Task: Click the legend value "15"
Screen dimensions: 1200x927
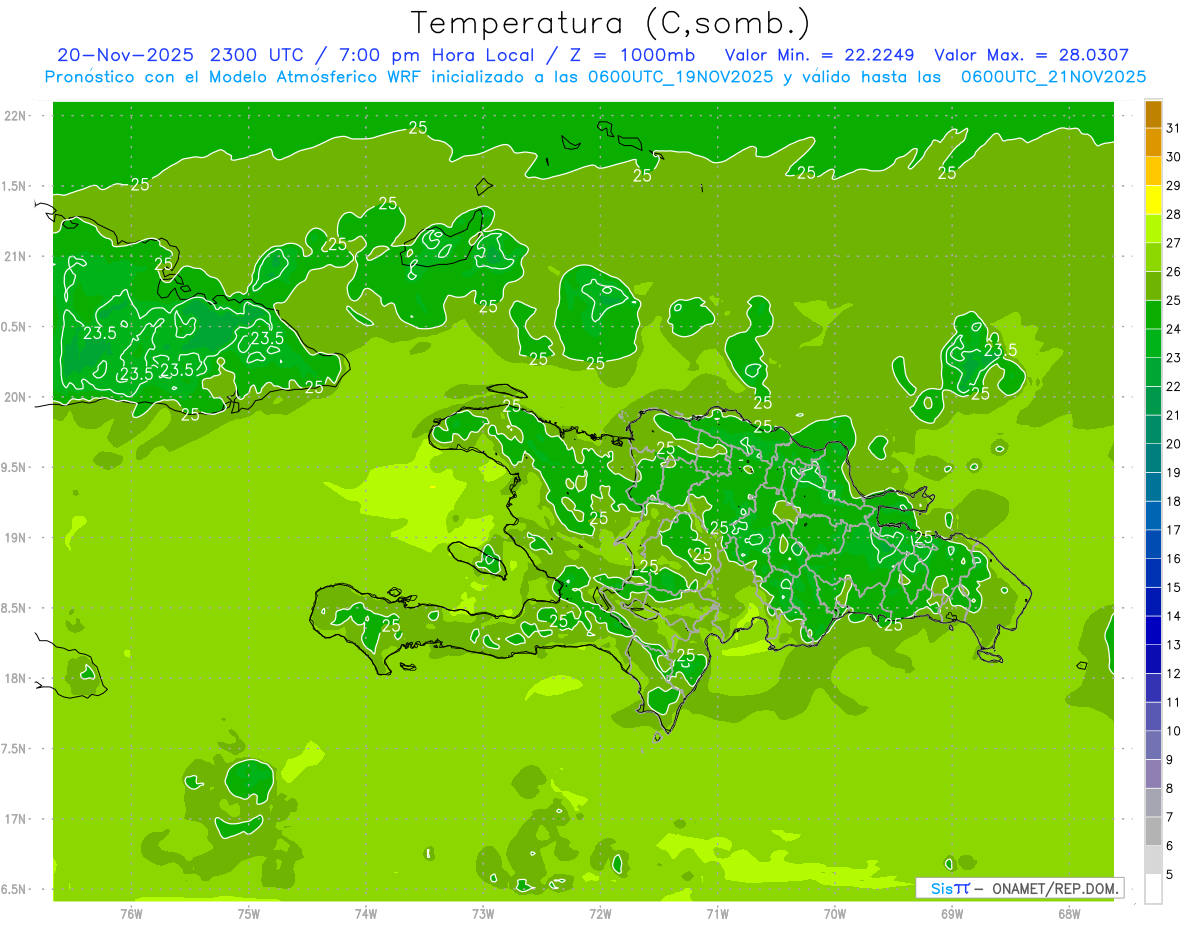Action: click(x=1174, y=587)
